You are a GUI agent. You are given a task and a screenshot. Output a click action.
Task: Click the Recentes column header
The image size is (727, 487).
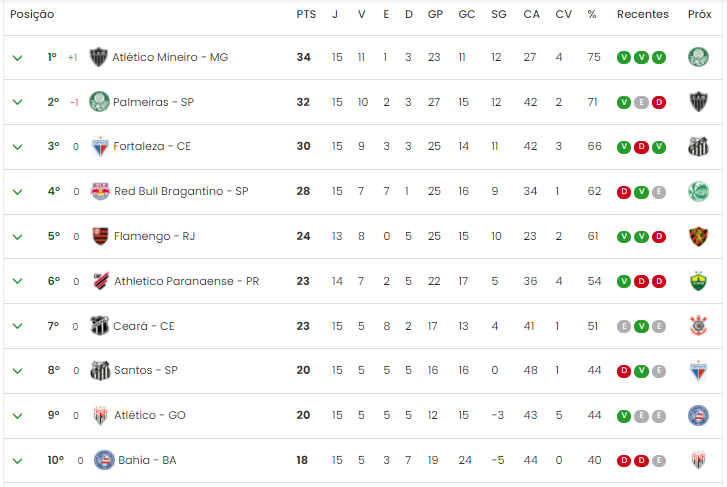coord(643,14)
